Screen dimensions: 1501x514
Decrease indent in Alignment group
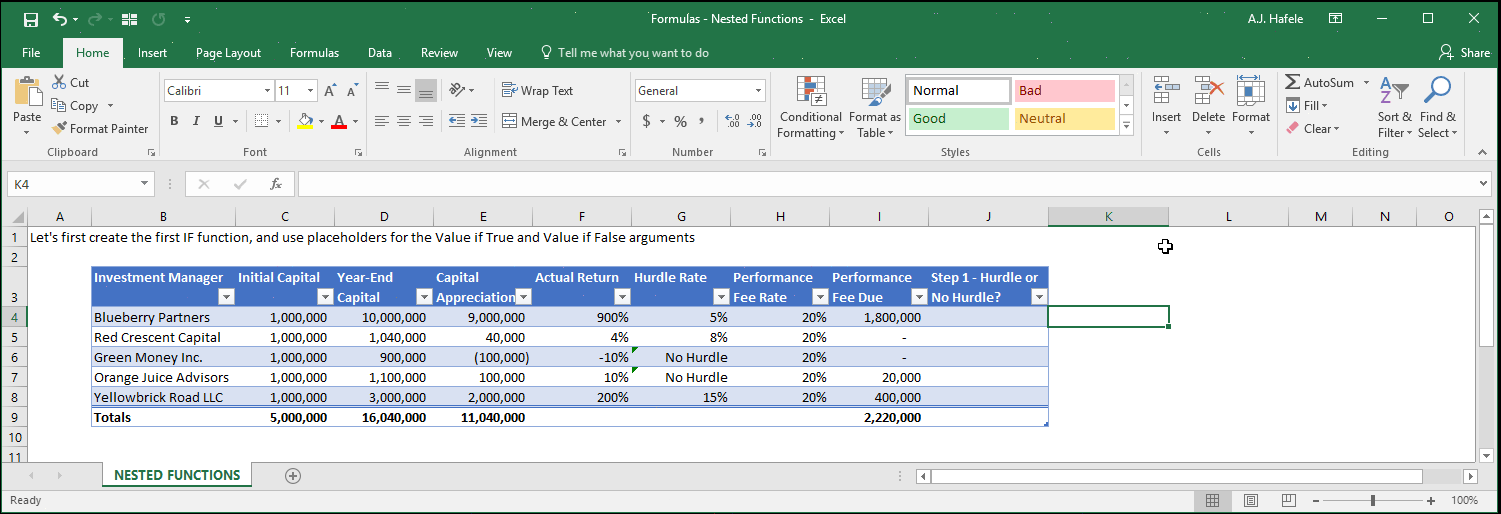point(457,121)
